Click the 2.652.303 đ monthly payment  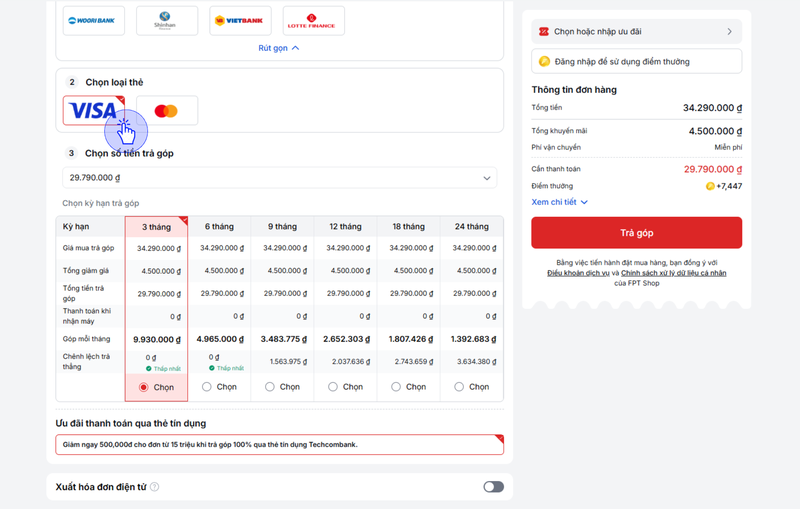click(346, 339)
